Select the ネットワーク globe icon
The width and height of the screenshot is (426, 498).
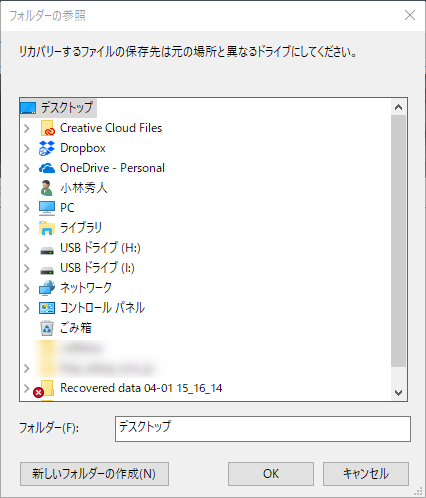[47, 288]
